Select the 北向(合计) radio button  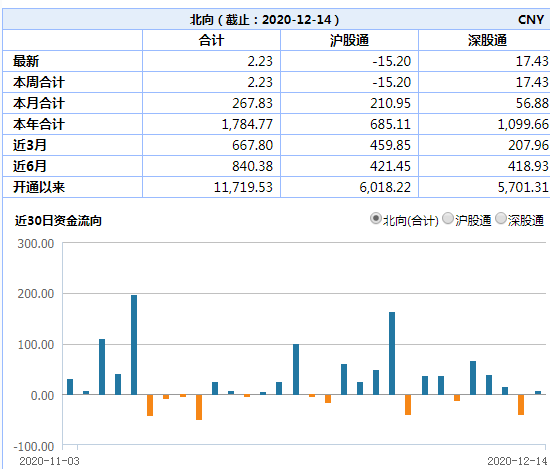pyautogui.click(x=376, y=219)
